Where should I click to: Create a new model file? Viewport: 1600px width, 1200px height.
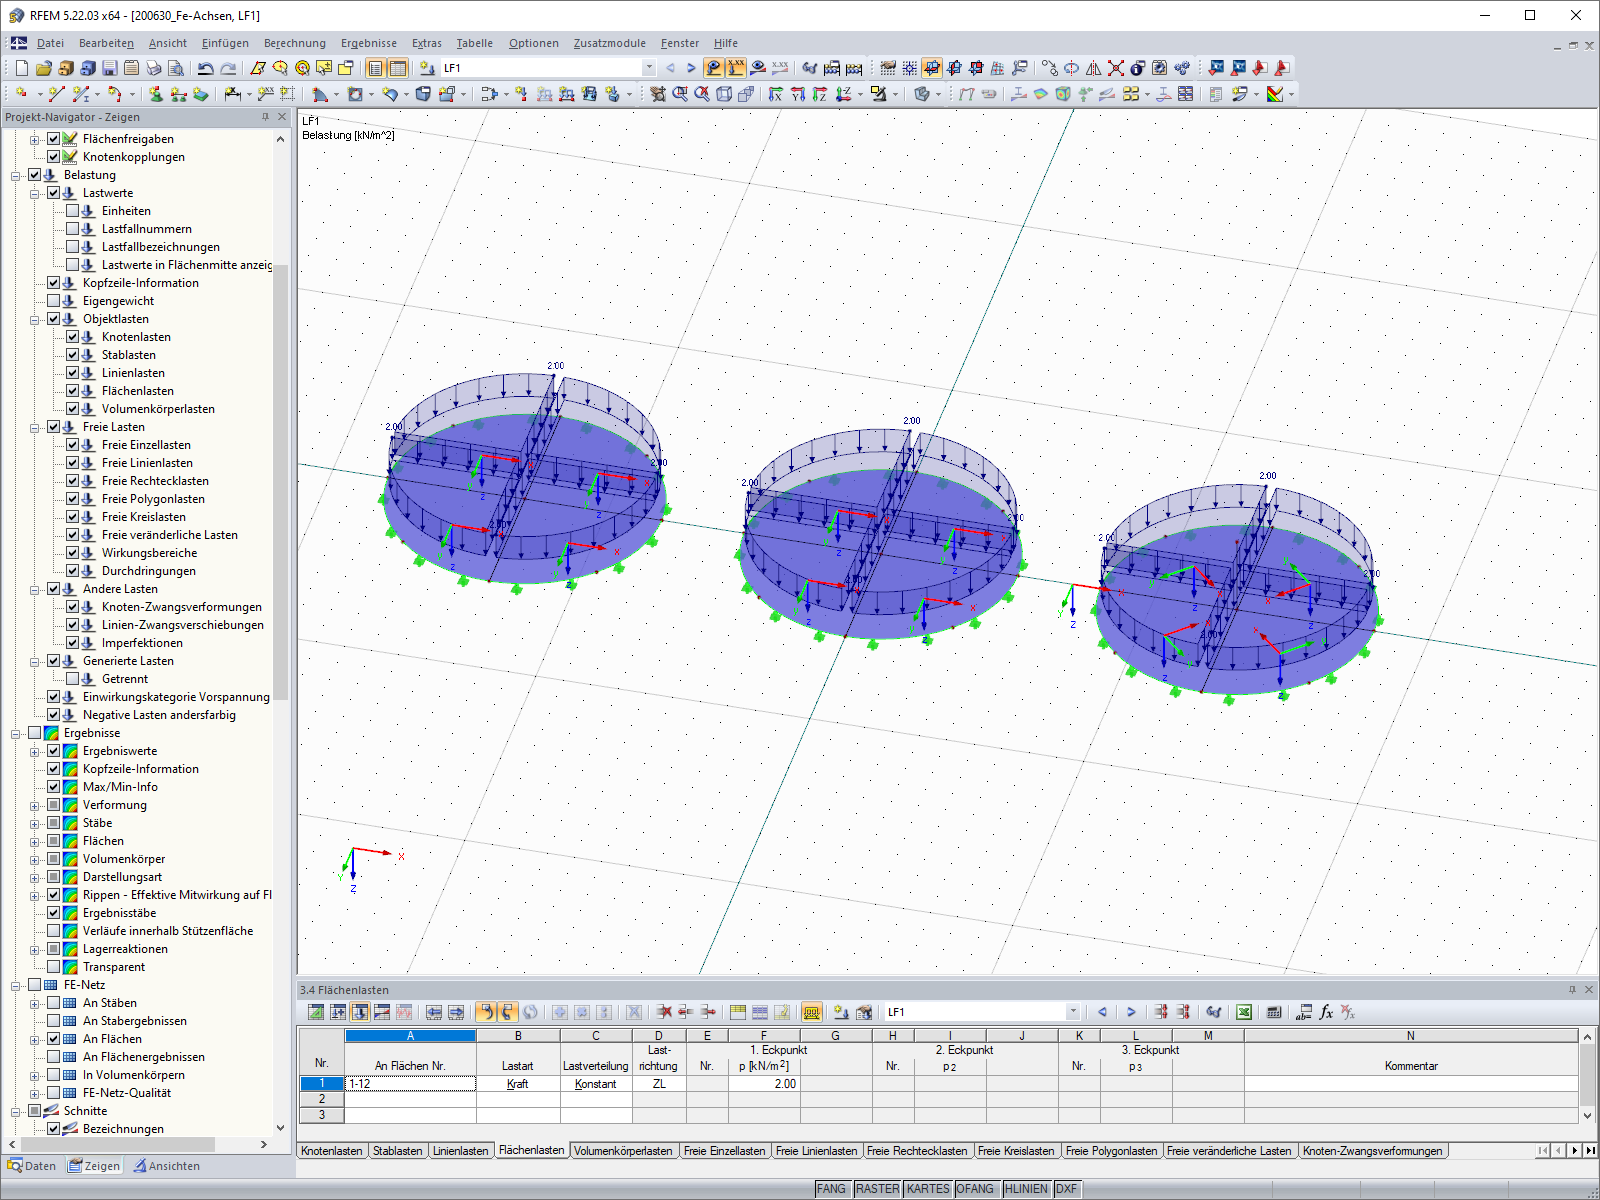21,67
